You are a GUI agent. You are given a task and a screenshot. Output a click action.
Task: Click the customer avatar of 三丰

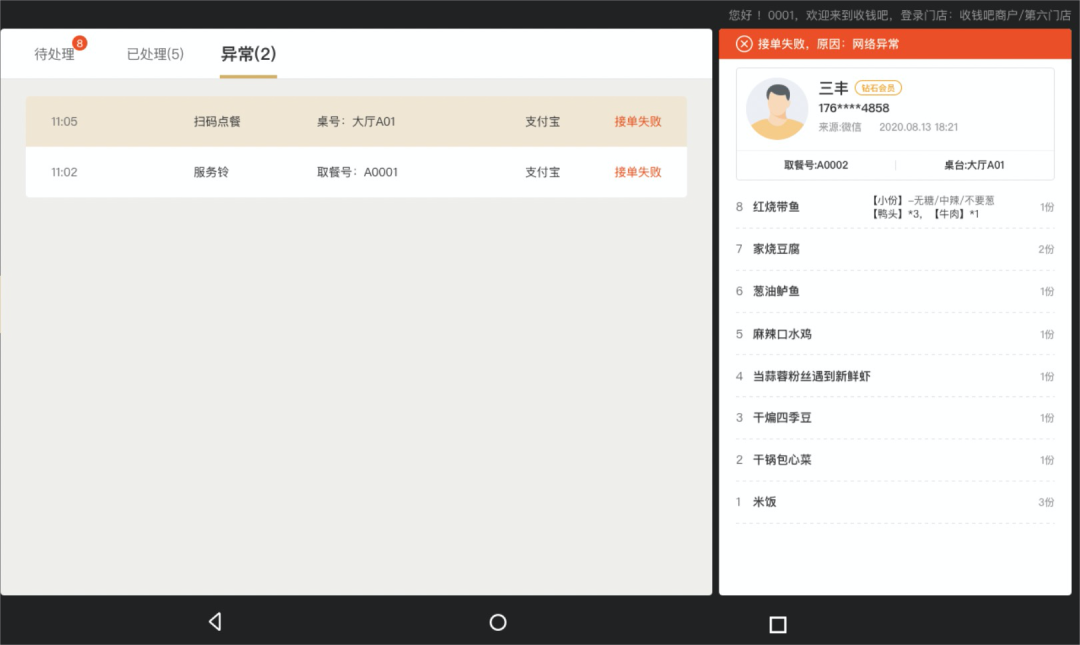pyautogui.click(x=777, y=111)
